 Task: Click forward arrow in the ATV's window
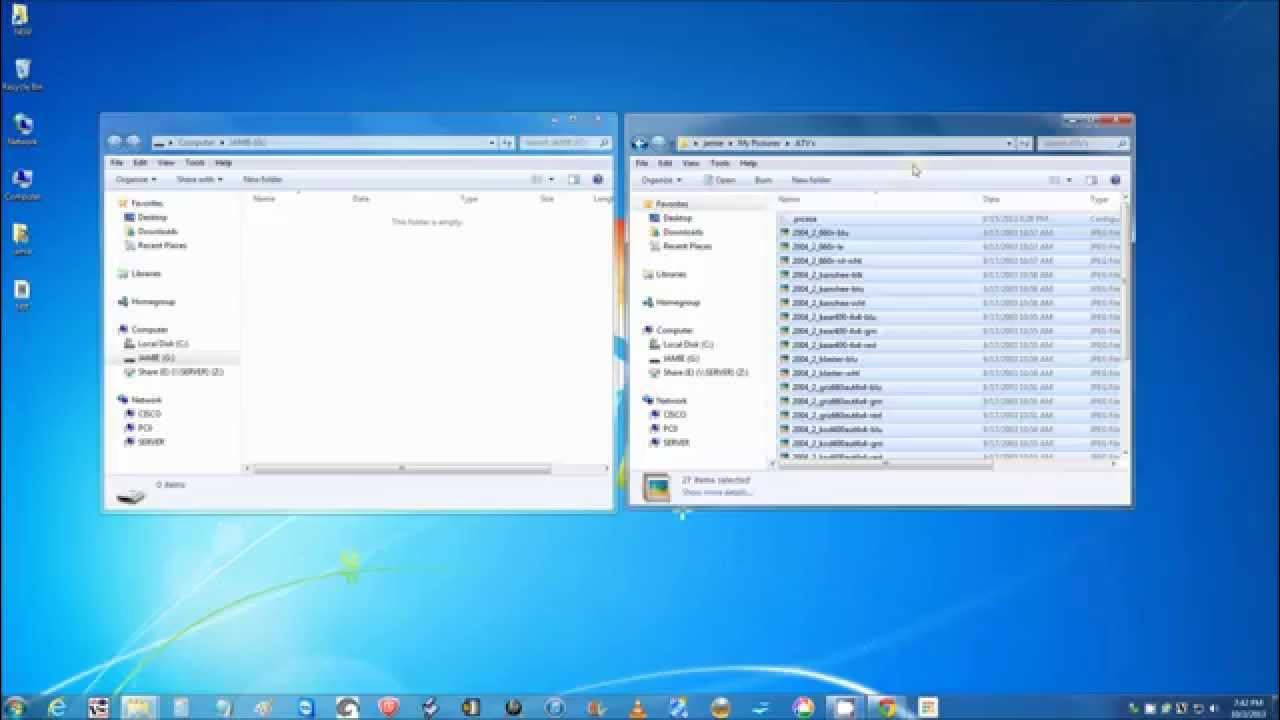(658, 143)
